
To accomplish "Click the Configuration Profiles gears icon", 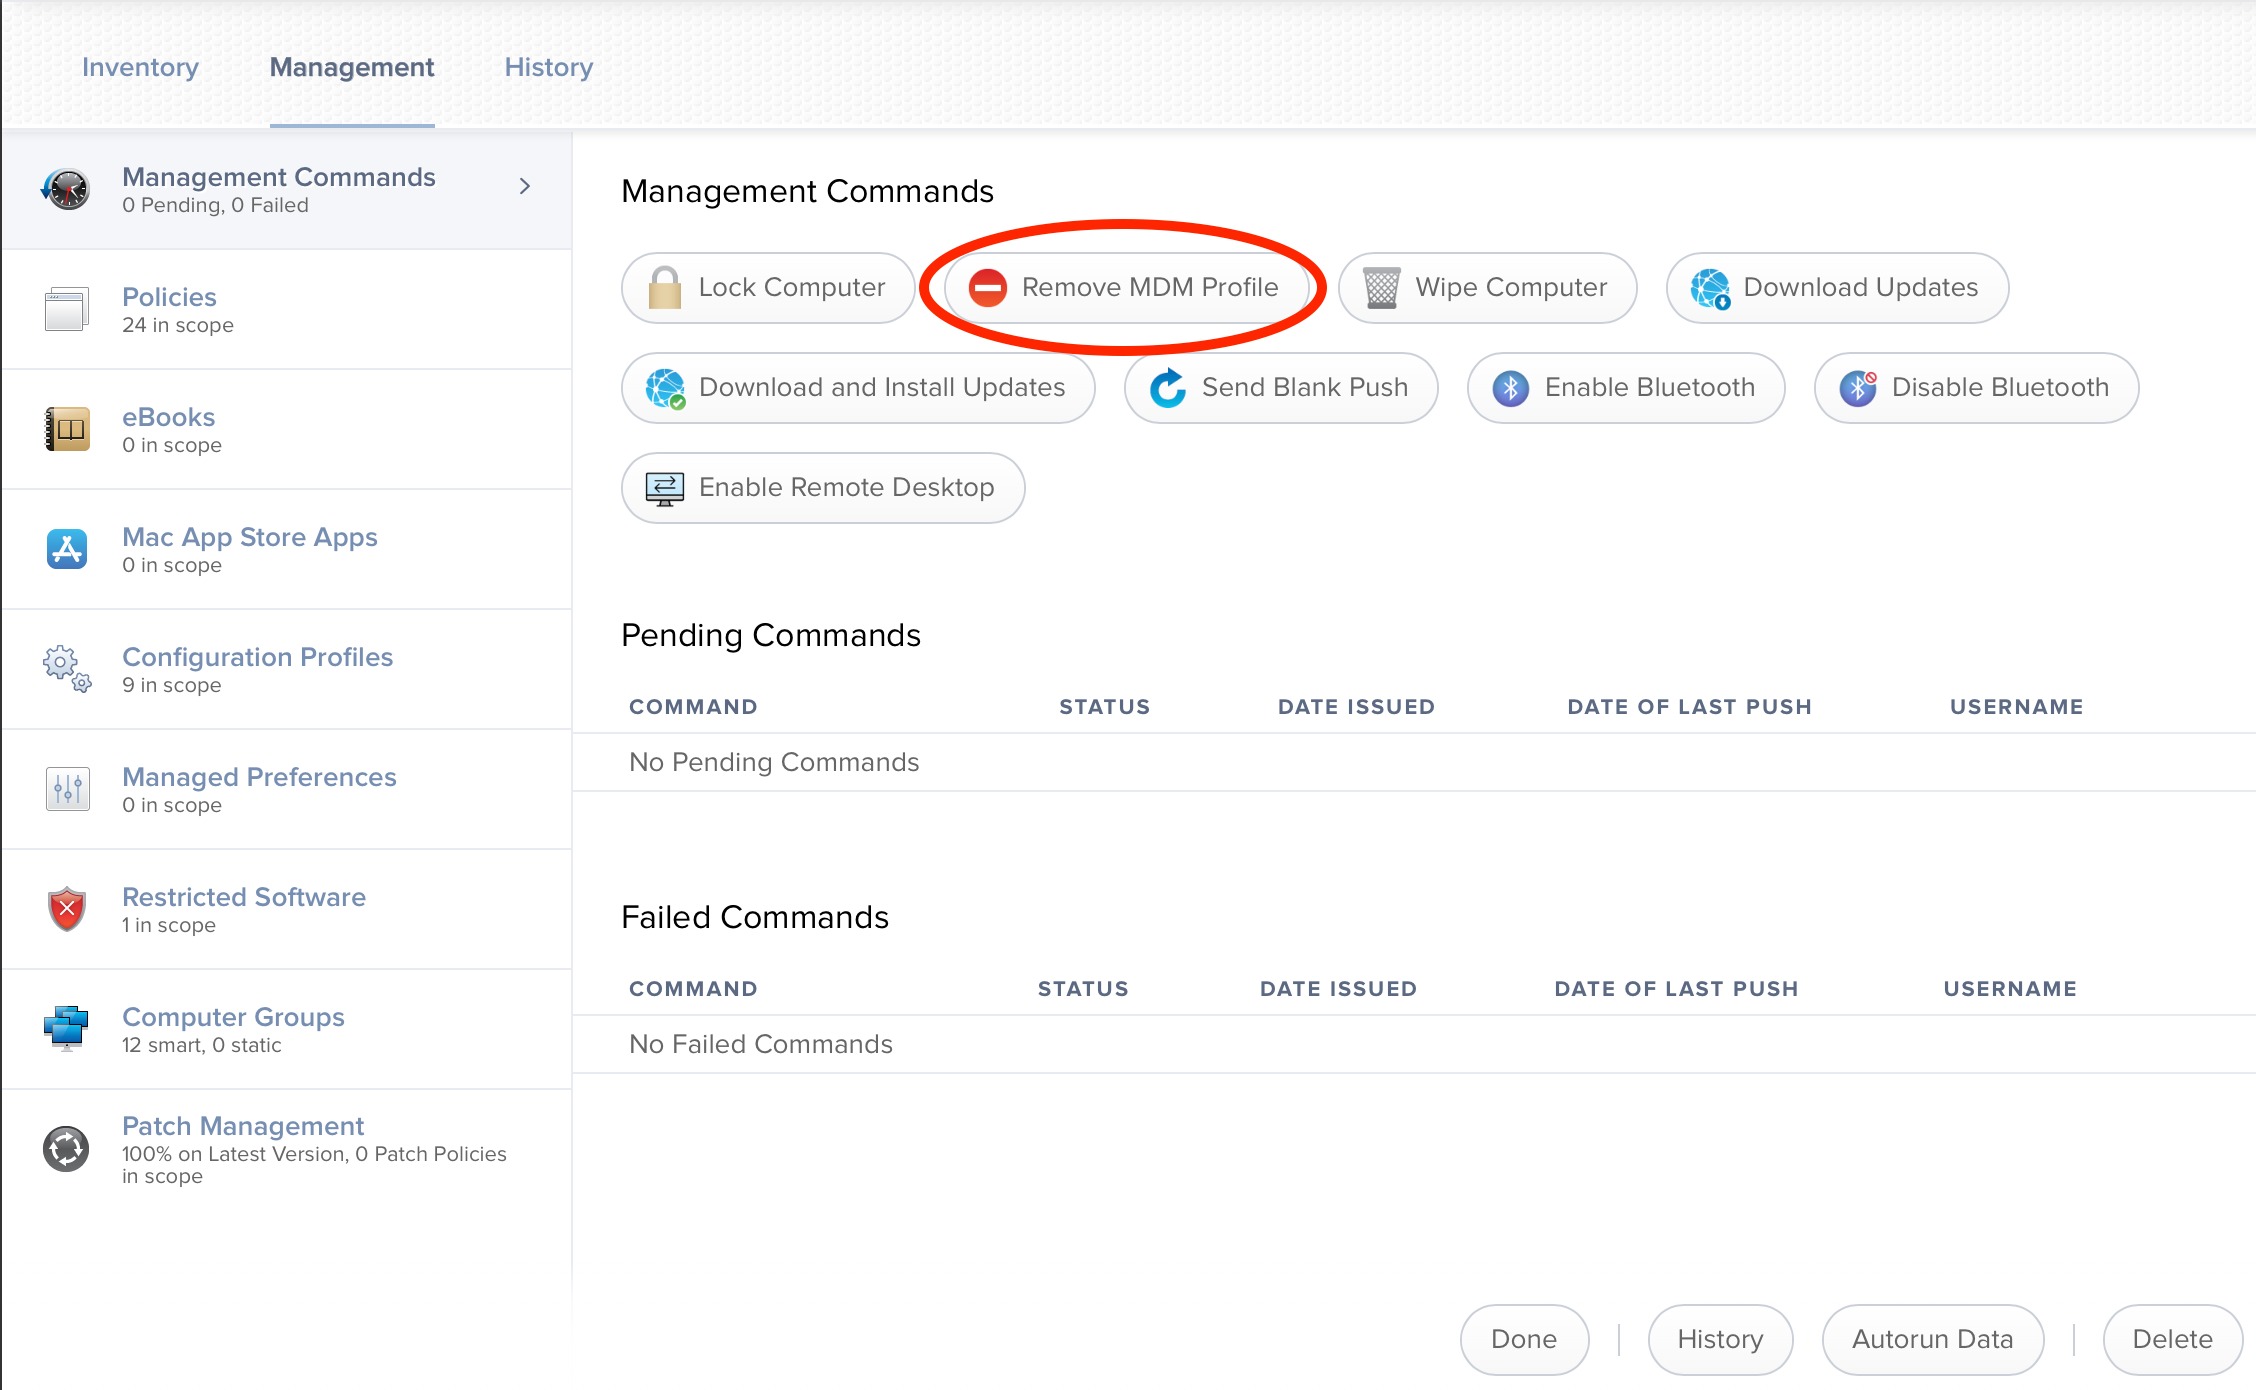I will pyautogui.click(x=67, y=669).
